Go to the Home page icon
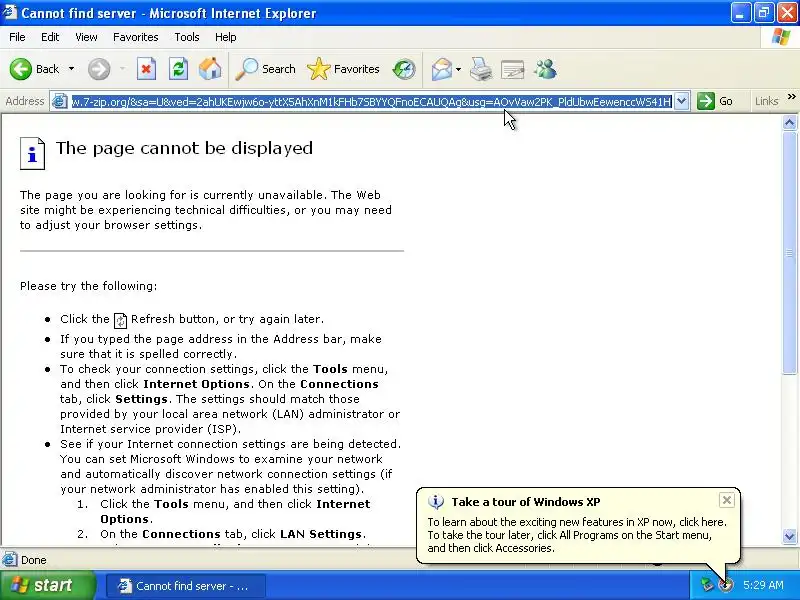 pyautogui.click(x=210, y=69)
